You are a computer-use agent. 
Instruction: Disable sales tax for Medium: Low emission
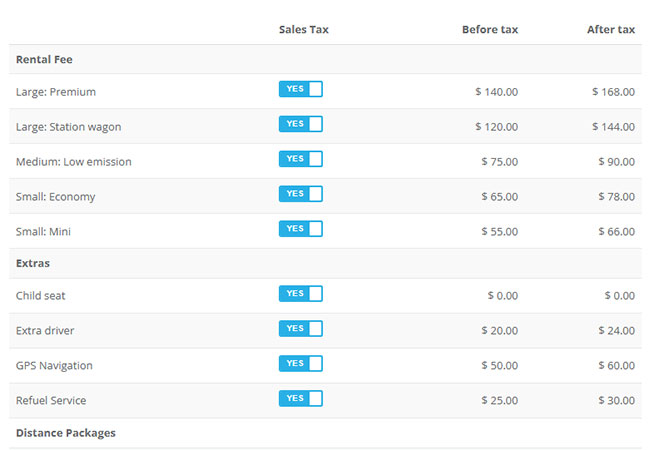coord(301,159)
